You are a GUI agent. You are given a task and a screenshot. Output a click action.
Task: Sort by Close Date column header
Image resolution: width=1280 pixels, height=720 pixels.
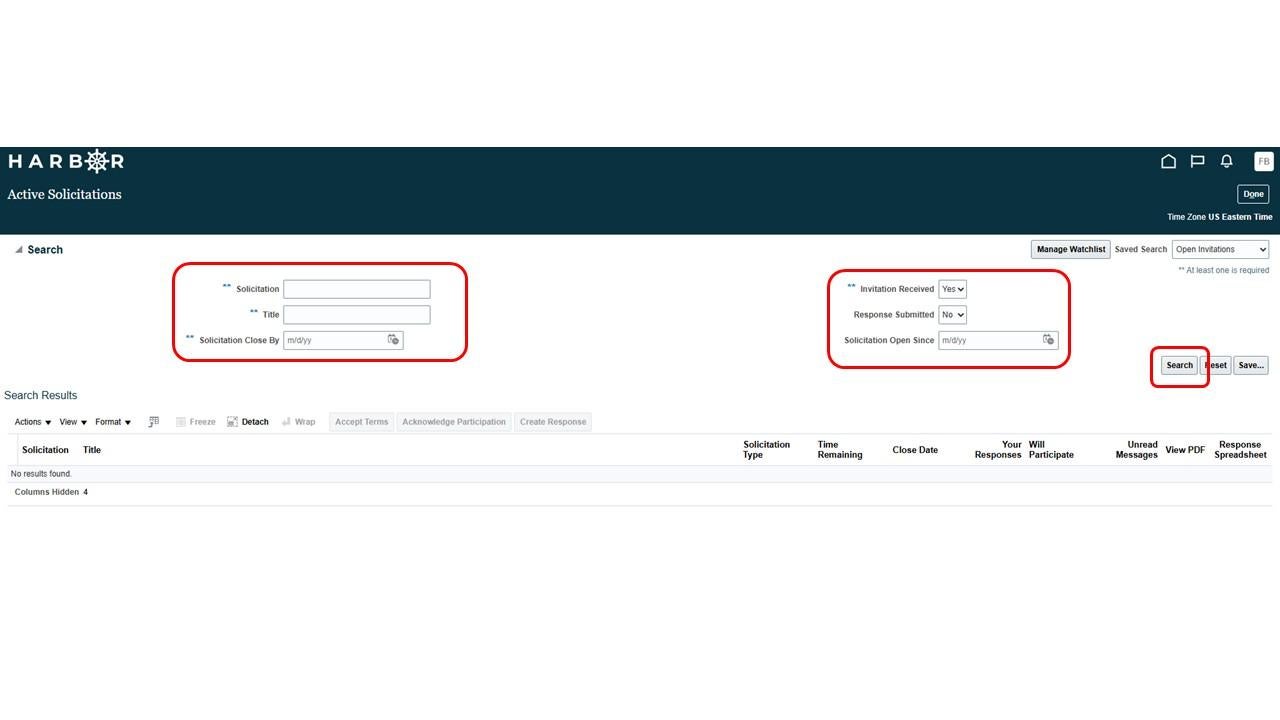[915, 450]
